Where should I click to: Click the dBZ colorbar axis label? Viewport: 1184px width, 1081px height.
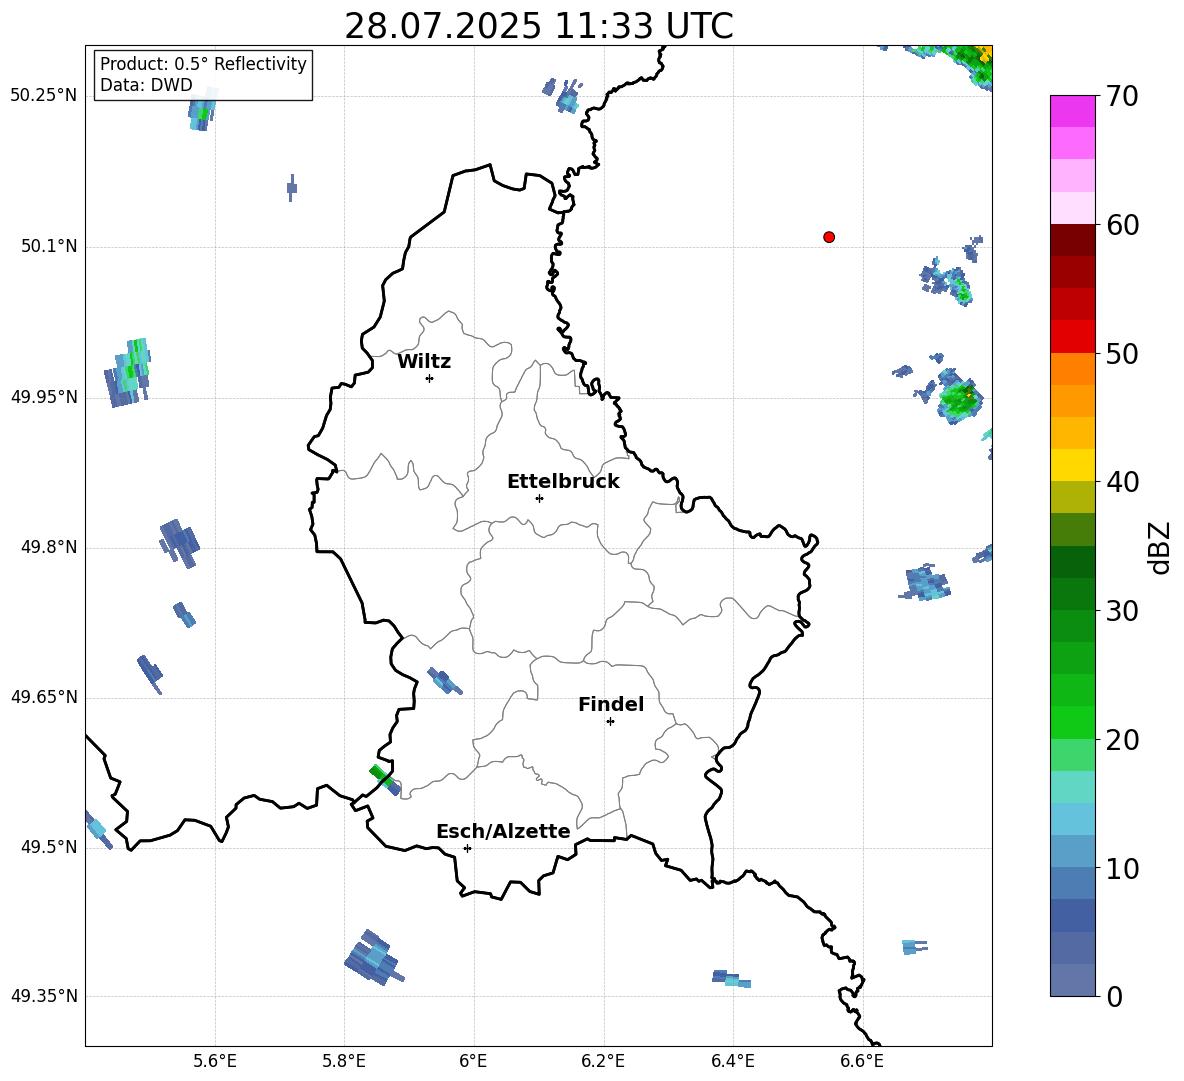point(1161,547)
